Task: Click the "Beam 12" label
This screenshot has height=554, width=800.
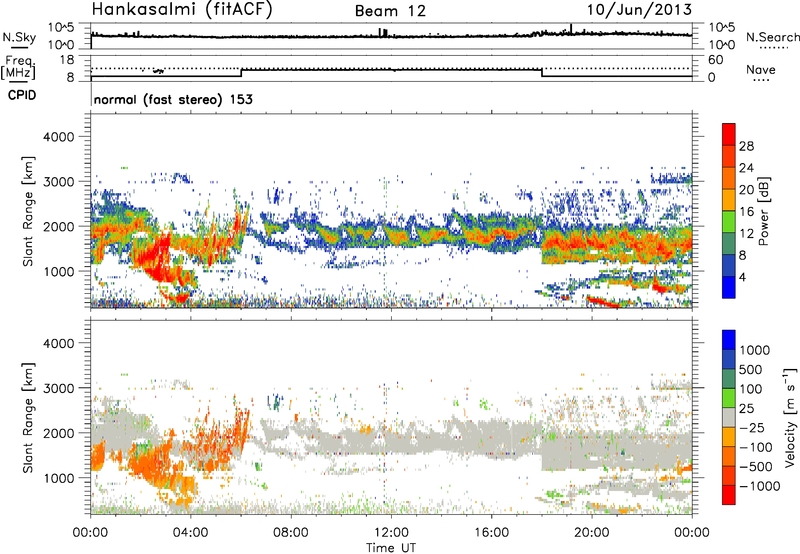Action: point(390,11)
